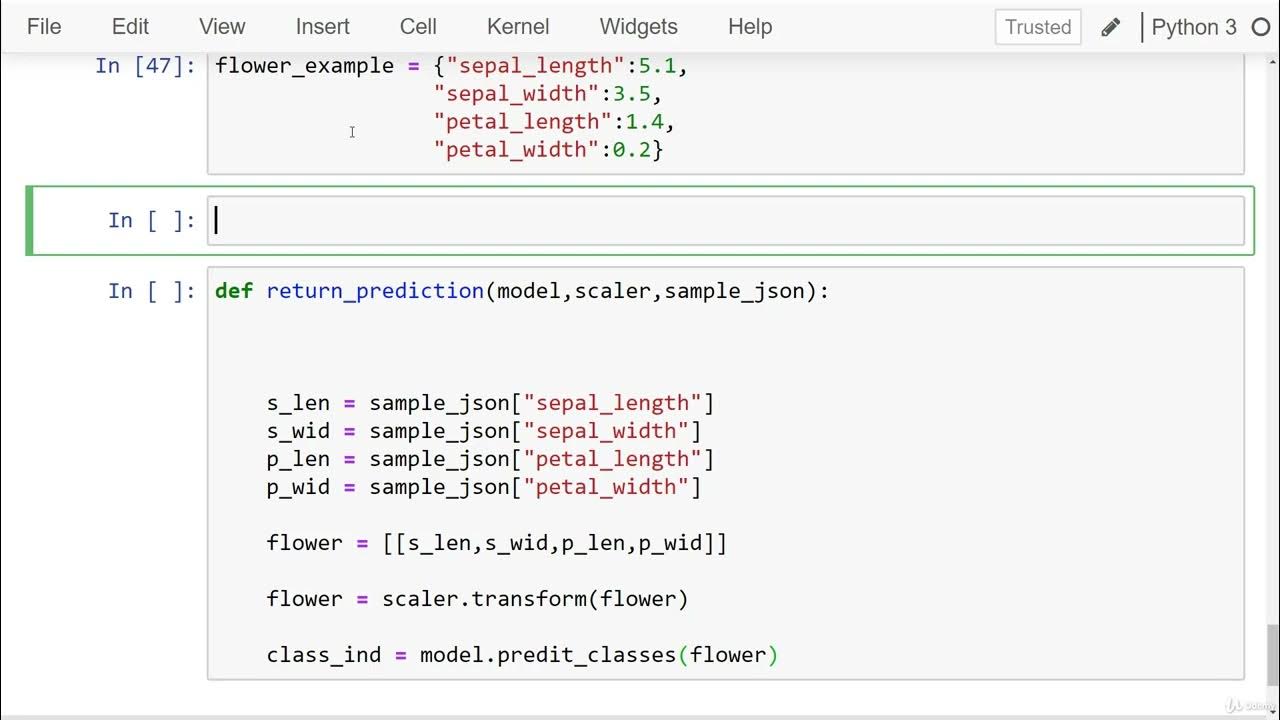
Task: Open the Edit menu
Action: pos(131,27)
